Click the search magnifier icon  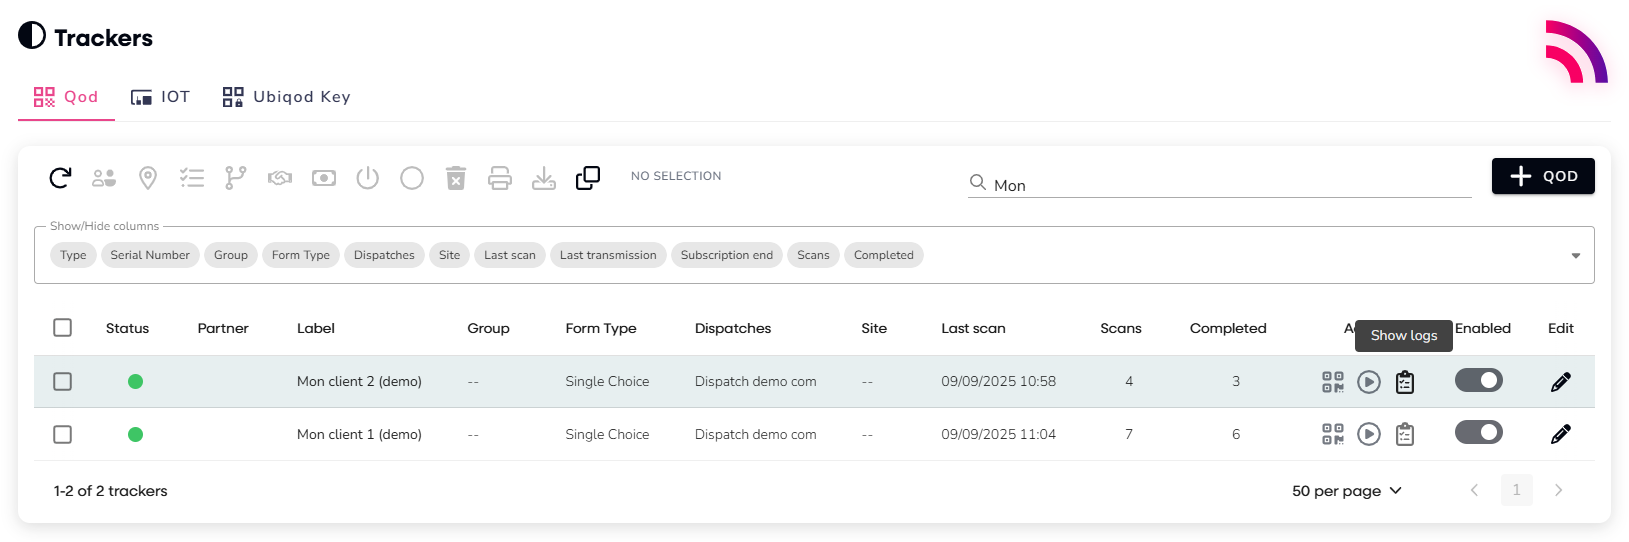pos(978,182)
